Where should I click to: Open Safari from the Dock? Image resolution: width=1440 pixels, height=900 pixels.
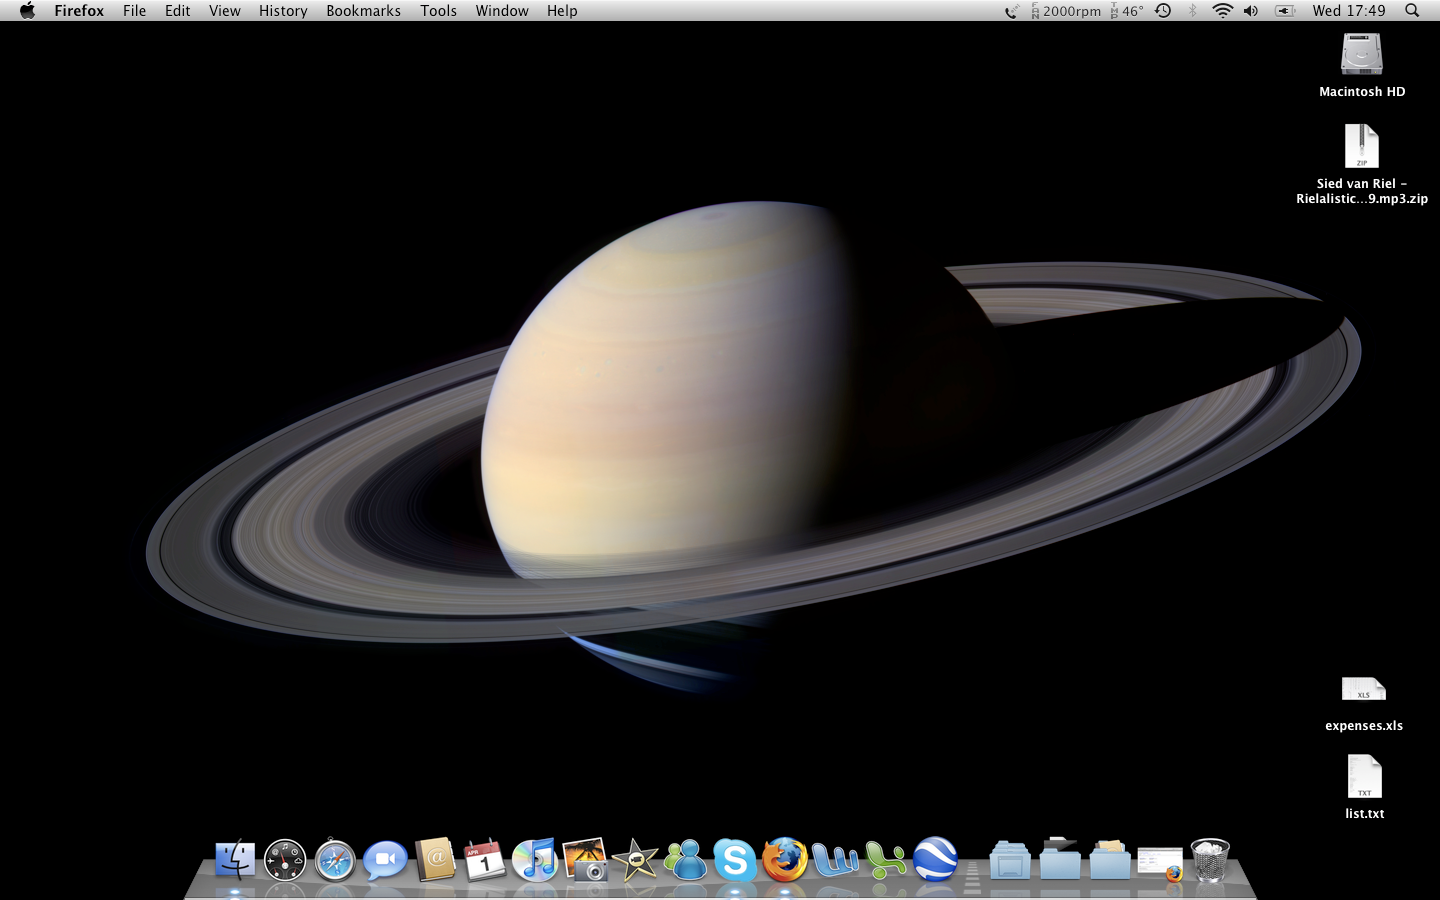335,860
